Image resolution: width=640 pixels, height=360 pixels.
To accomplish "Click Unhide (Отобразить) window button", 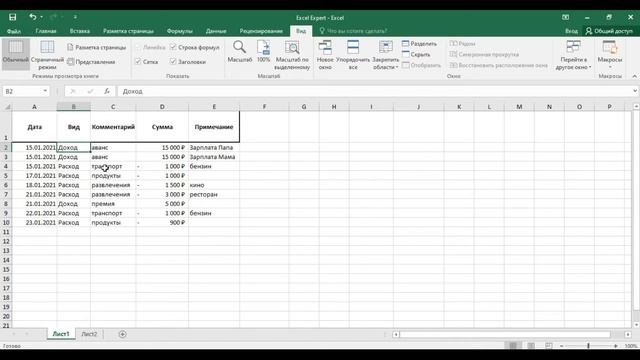I will [x=422, y=65].
